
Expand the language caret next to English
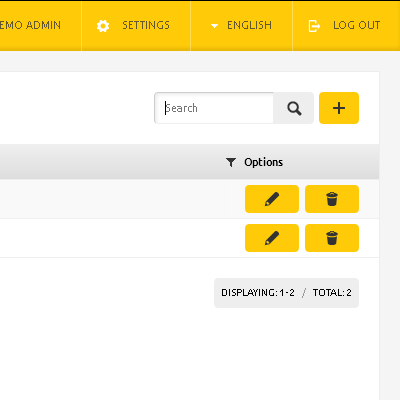click(x=214, y=26)
